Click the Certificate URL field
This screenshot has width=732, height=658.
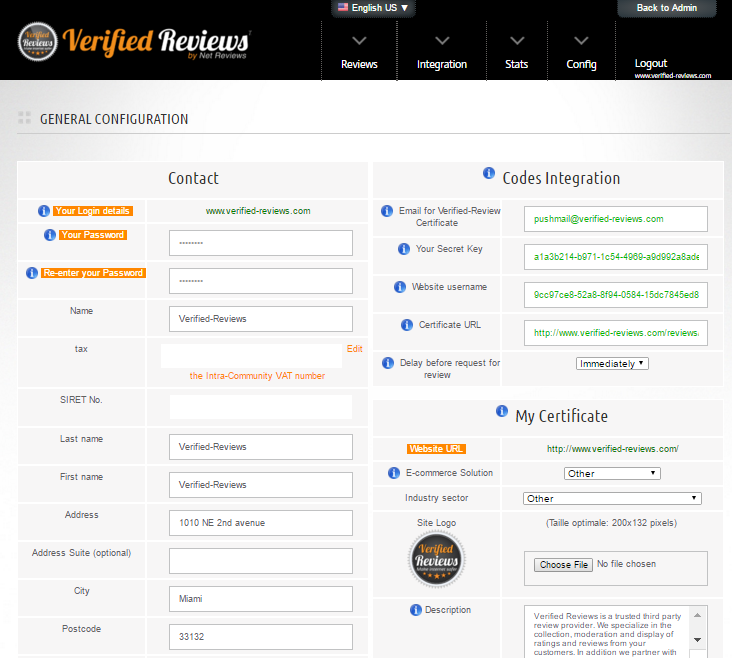click(x=616, y=333)
